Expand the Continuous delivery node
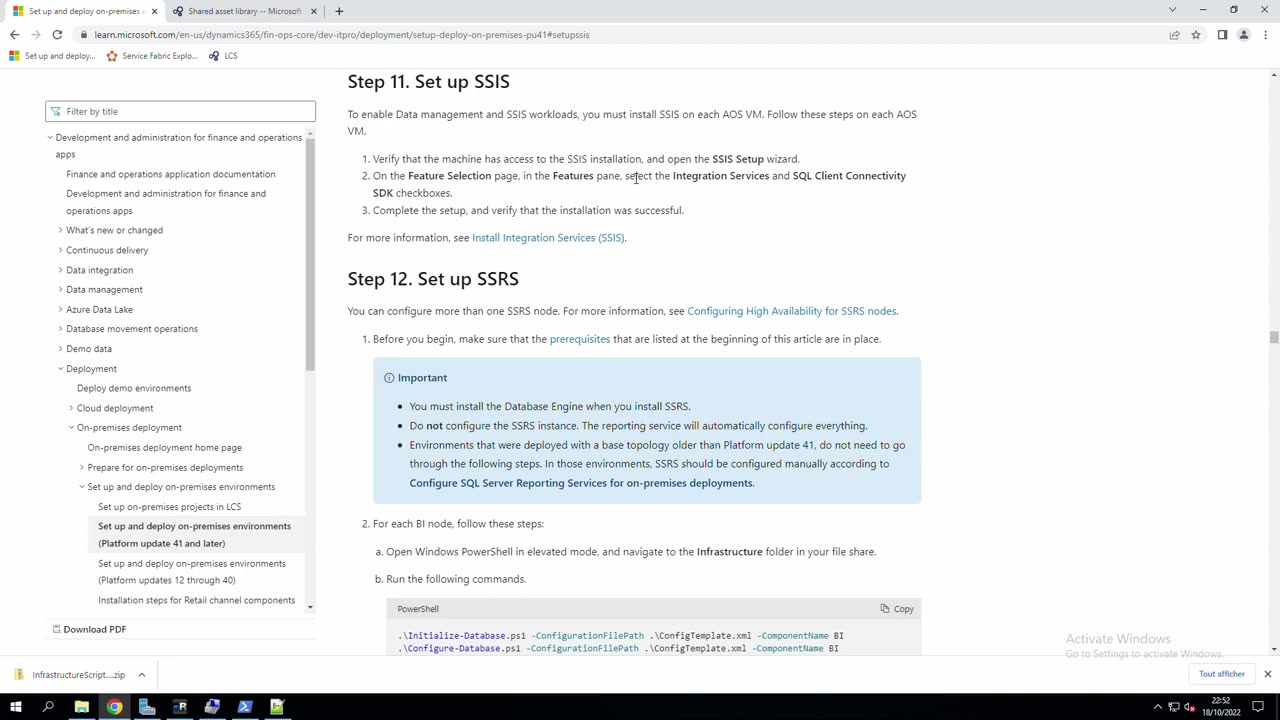 [x=60, y=250]
